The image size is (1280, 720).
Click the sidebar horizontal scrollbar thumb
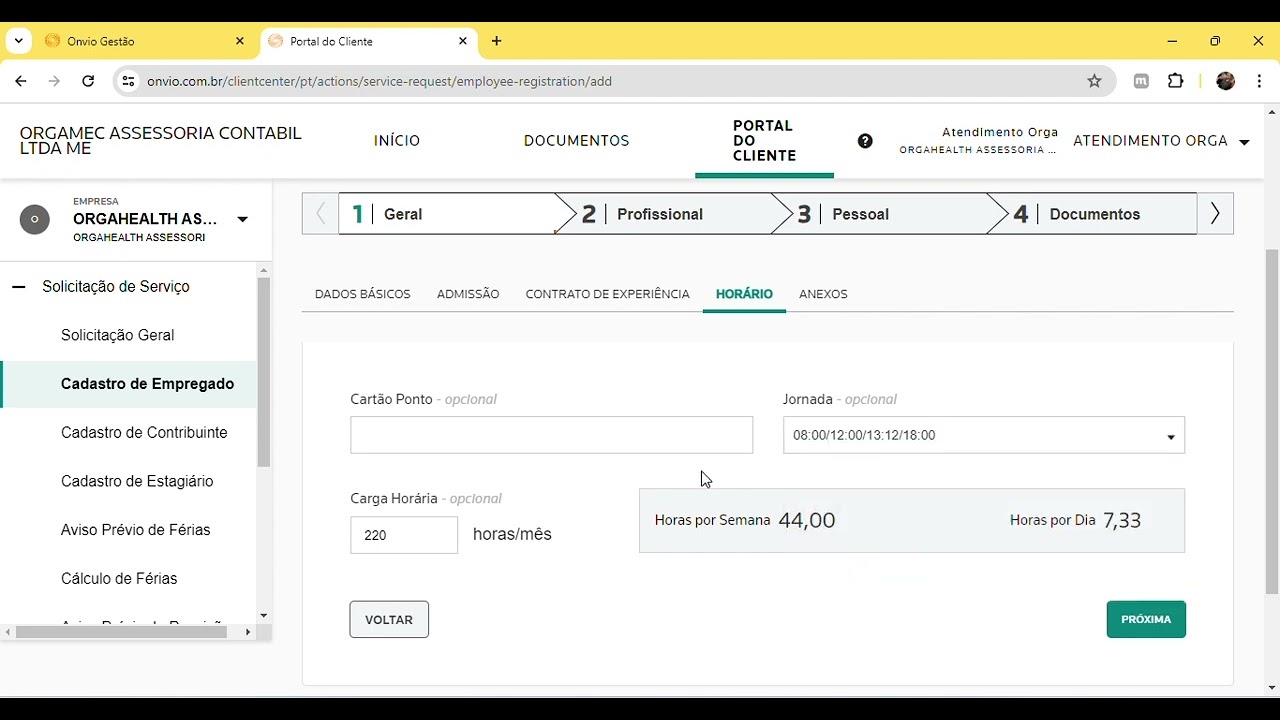coord(122,632)
